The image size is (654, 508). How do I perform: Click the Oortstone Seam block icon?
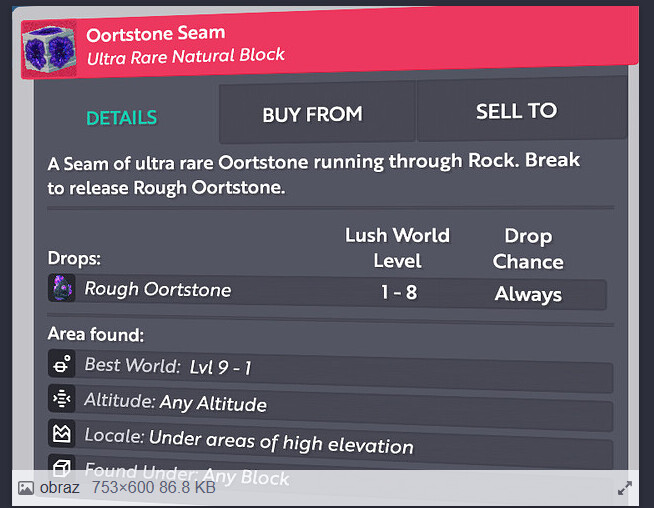(x=49, y=49)
